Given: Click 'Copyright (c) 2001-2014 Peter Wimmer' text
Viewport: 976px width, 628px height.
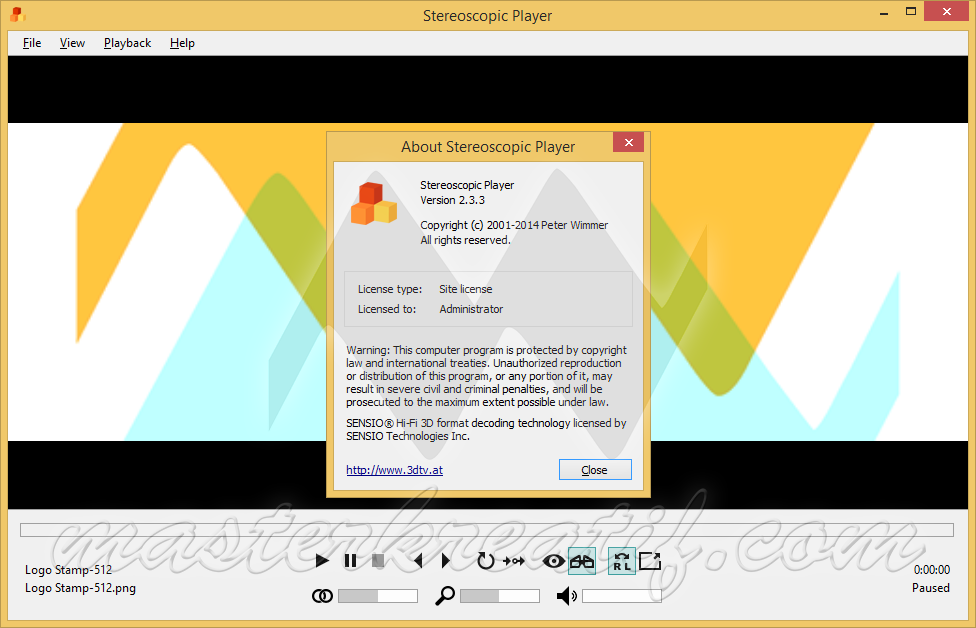Looking at the screenshot, I should 514,225.
